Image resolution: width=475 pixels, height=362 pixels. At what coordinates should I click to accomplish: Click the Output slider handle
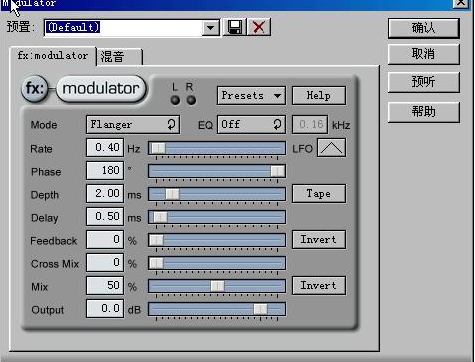point(260,309)
